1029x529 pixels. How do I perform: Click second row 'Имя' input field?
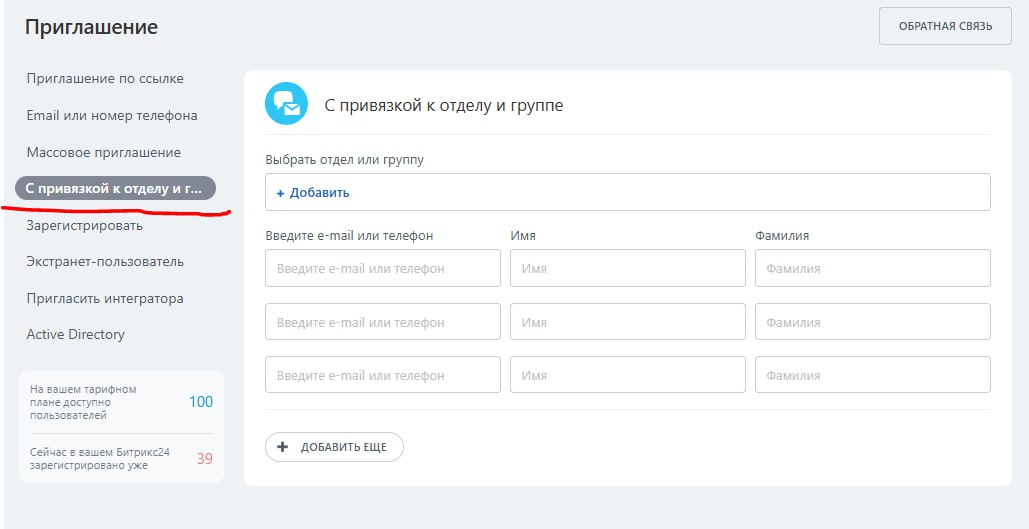point(628,323)
